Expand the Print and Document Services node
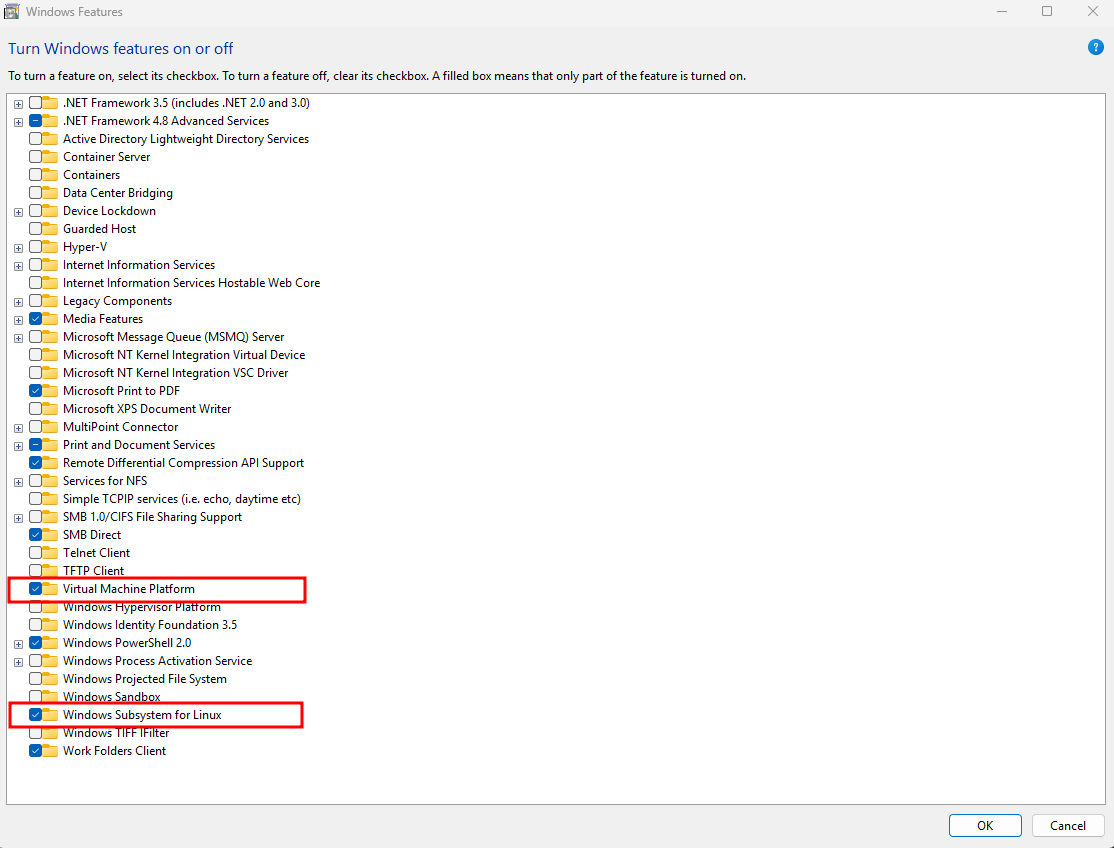This screenshot has width=1114, height=848. (18, 446)
